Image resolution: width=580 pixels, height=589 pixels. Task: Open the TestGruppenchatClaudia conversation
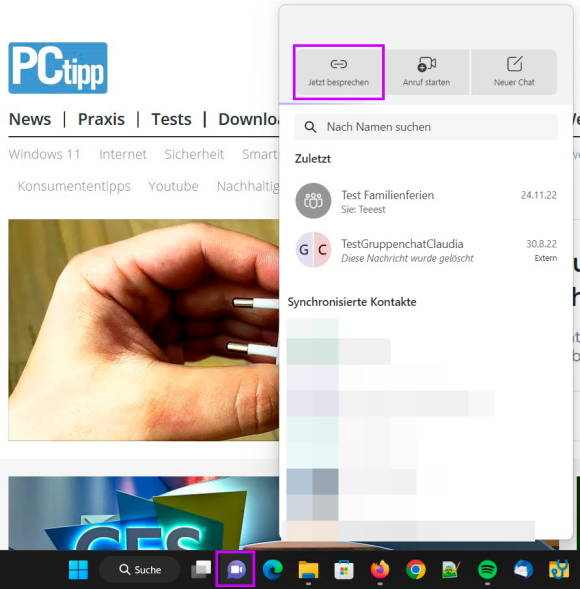pos(426,250)
